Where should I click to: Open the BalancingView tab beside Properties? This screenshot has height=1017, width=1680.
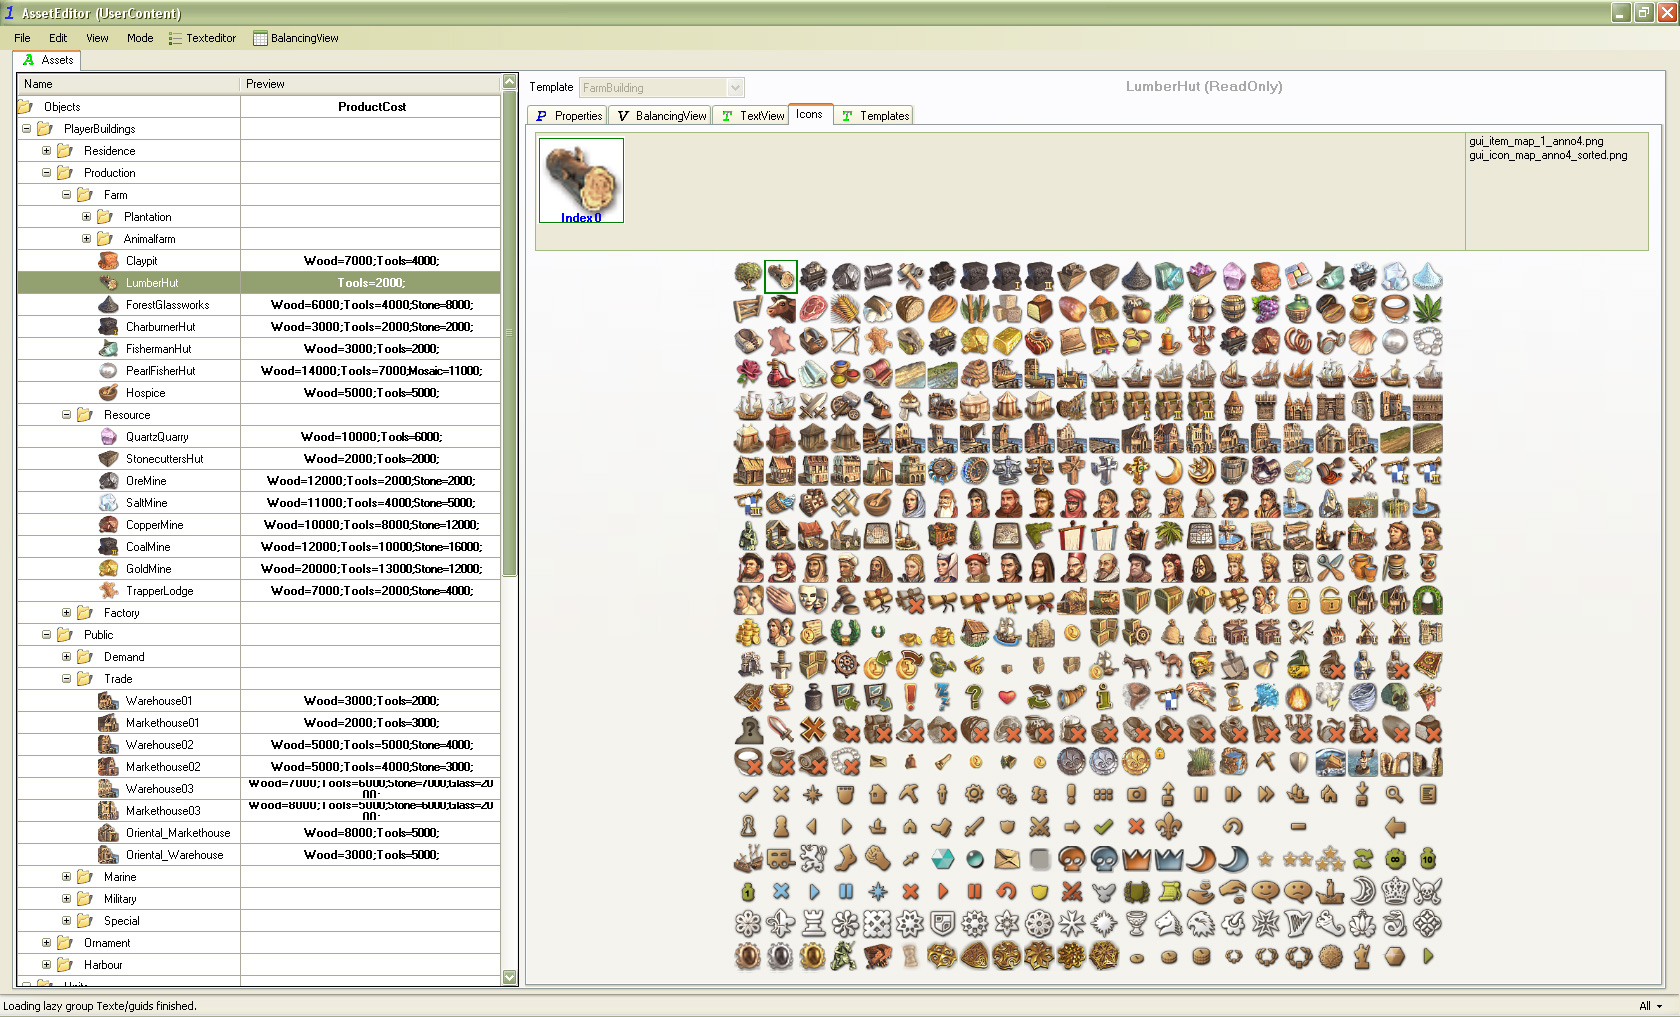(x=660, y=116)
